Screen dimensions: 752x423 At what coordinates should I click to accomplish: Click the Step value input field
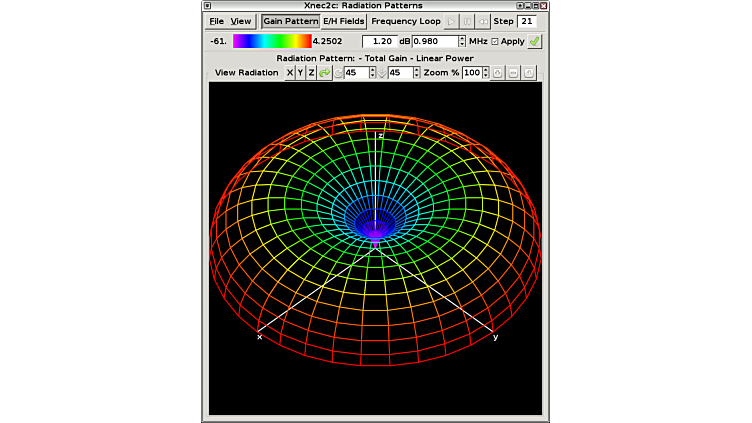click(527, 21)
